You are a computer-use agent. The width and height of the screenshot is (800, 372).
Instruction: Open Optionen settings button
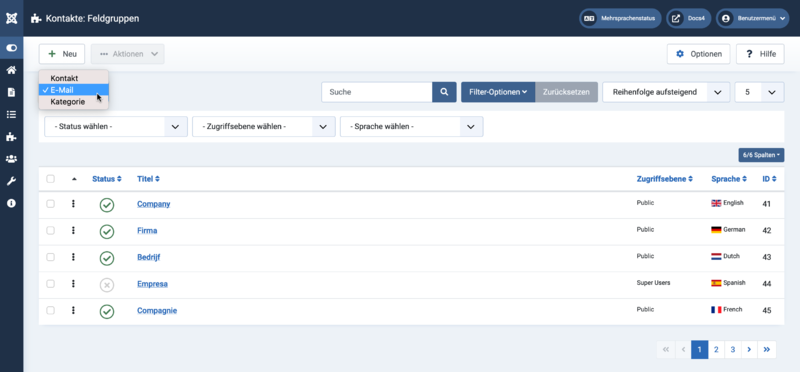click(x=698, y=54)
